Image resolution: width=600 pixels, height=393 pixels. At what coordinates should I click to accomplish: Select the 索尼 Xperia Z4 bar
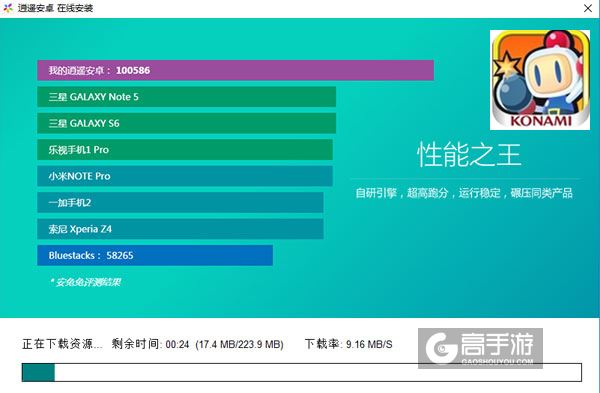point(180,229)
